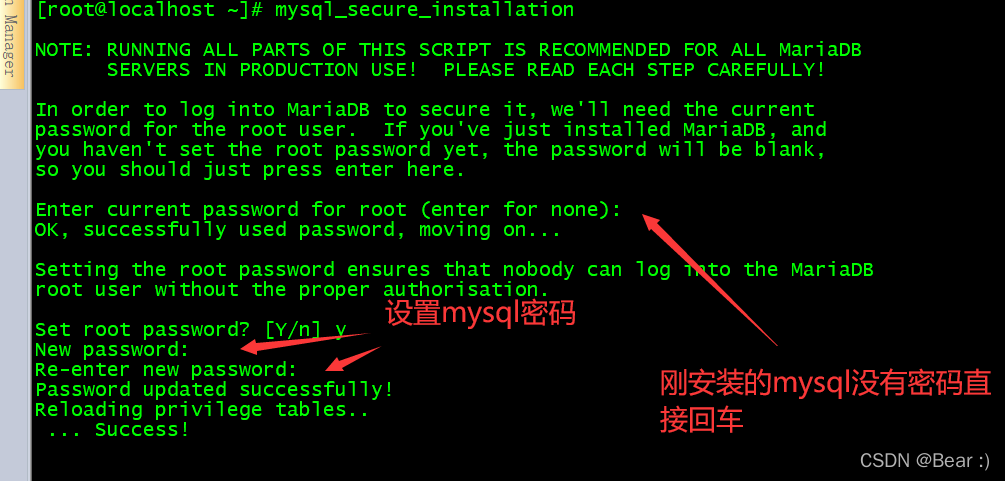
Task: Click the red arrow pointing at Re-enter password
Action: click(353, 359)
